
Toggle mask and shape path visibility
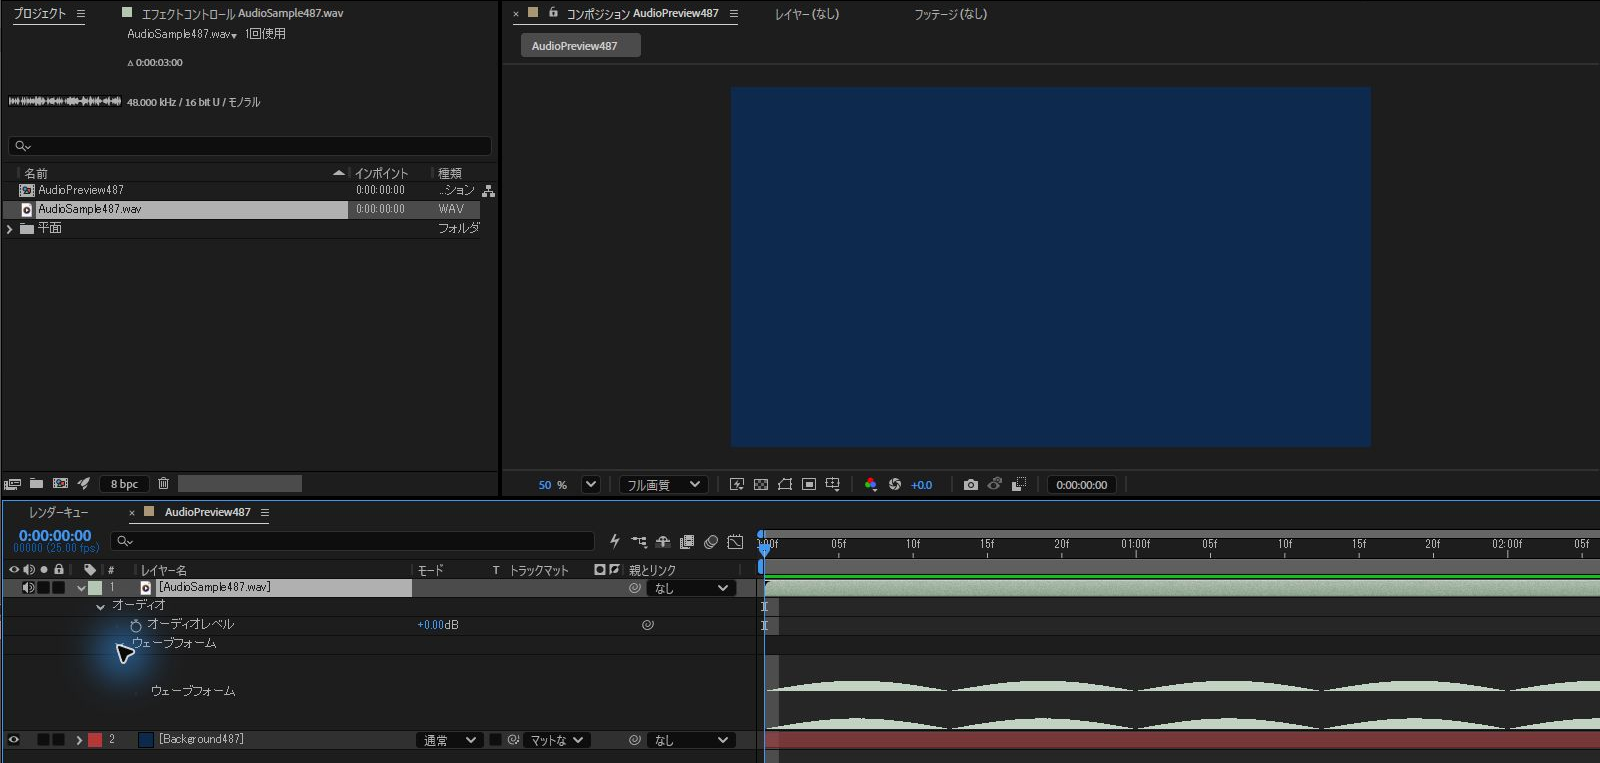(x=785, y=485)
